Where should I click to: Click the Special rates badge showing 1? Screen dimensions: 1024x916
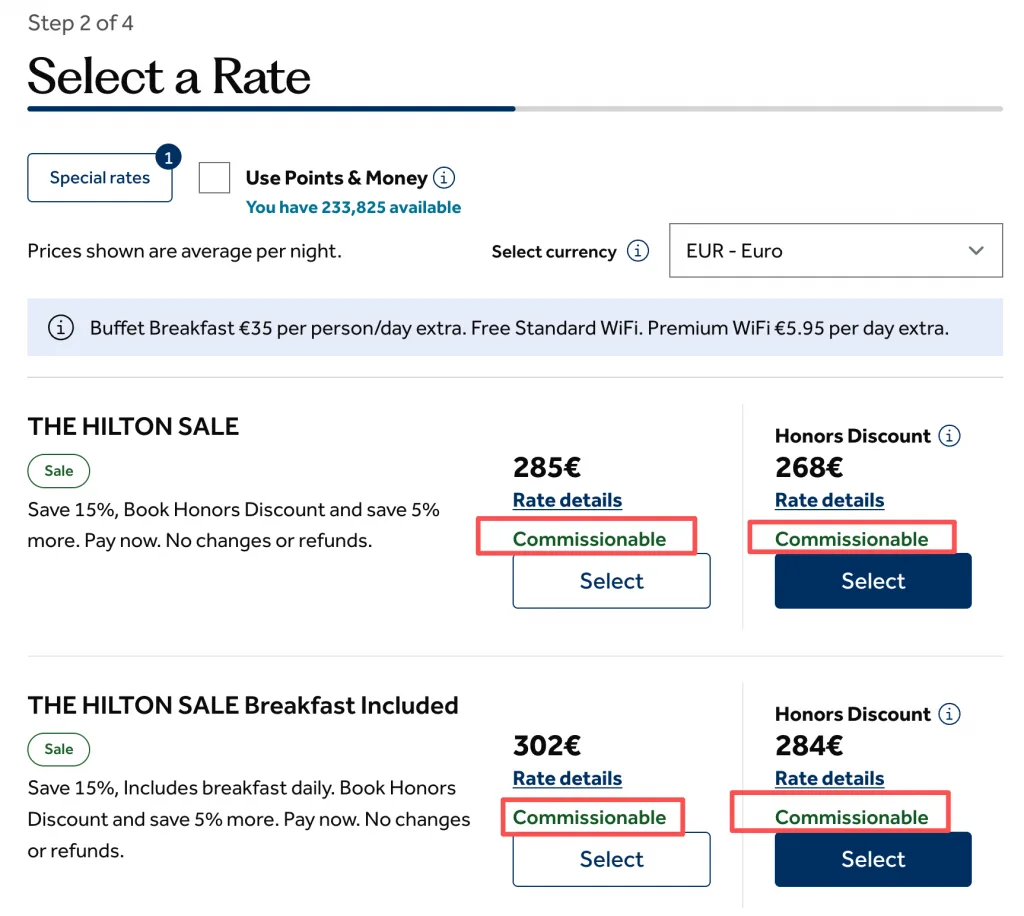(168, 157)
